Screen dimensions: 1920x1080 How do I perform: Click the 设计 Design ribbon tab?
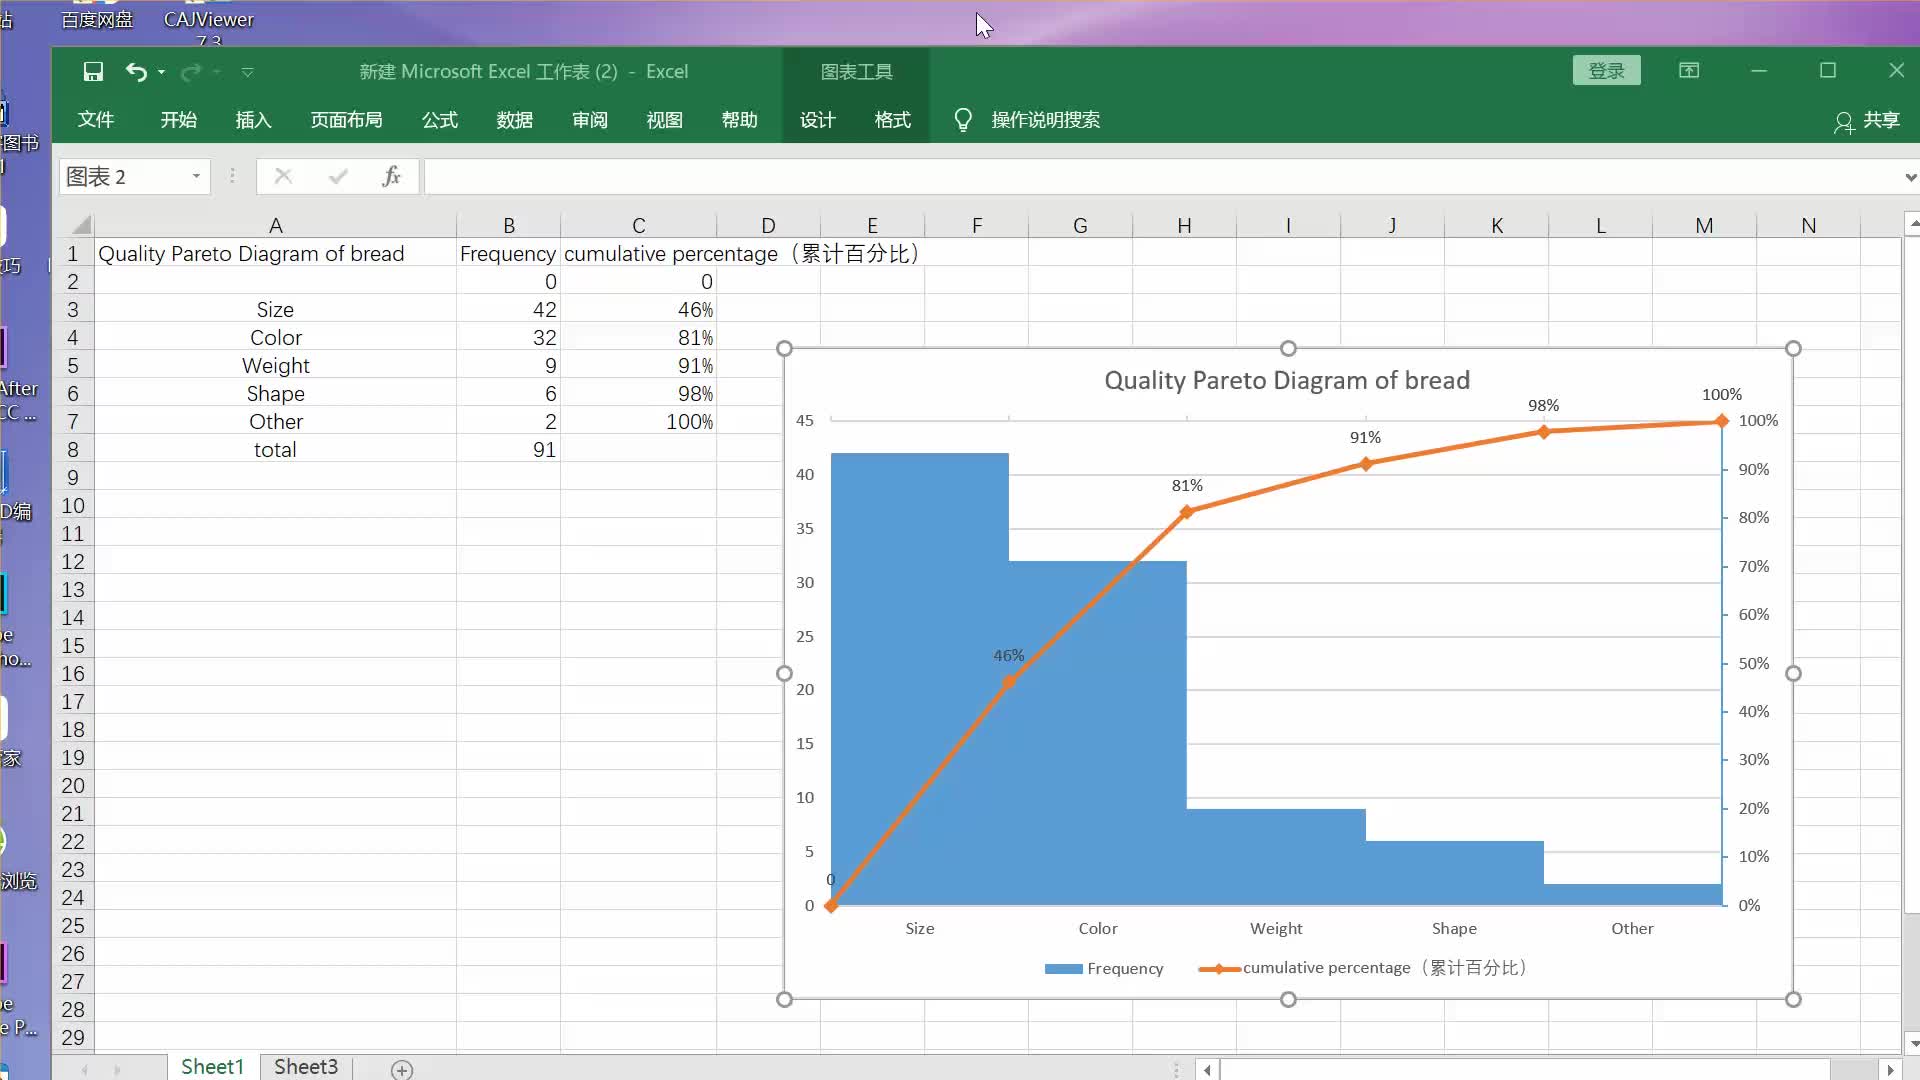pyautogui.click(x=818, y=120)
